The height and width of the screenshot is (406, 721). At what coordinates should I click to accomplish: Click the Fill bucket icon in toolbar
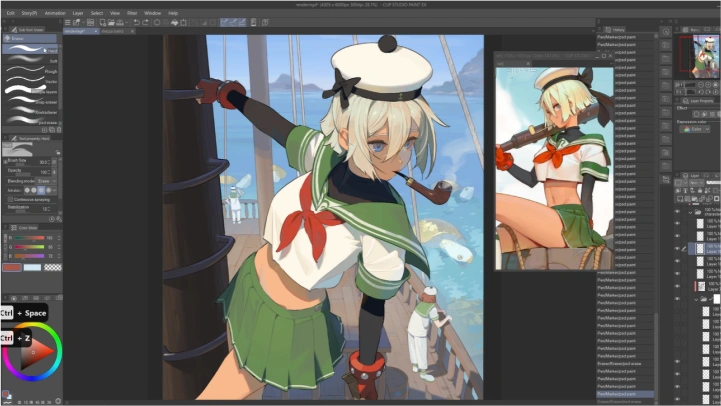(x=175, y=22)
